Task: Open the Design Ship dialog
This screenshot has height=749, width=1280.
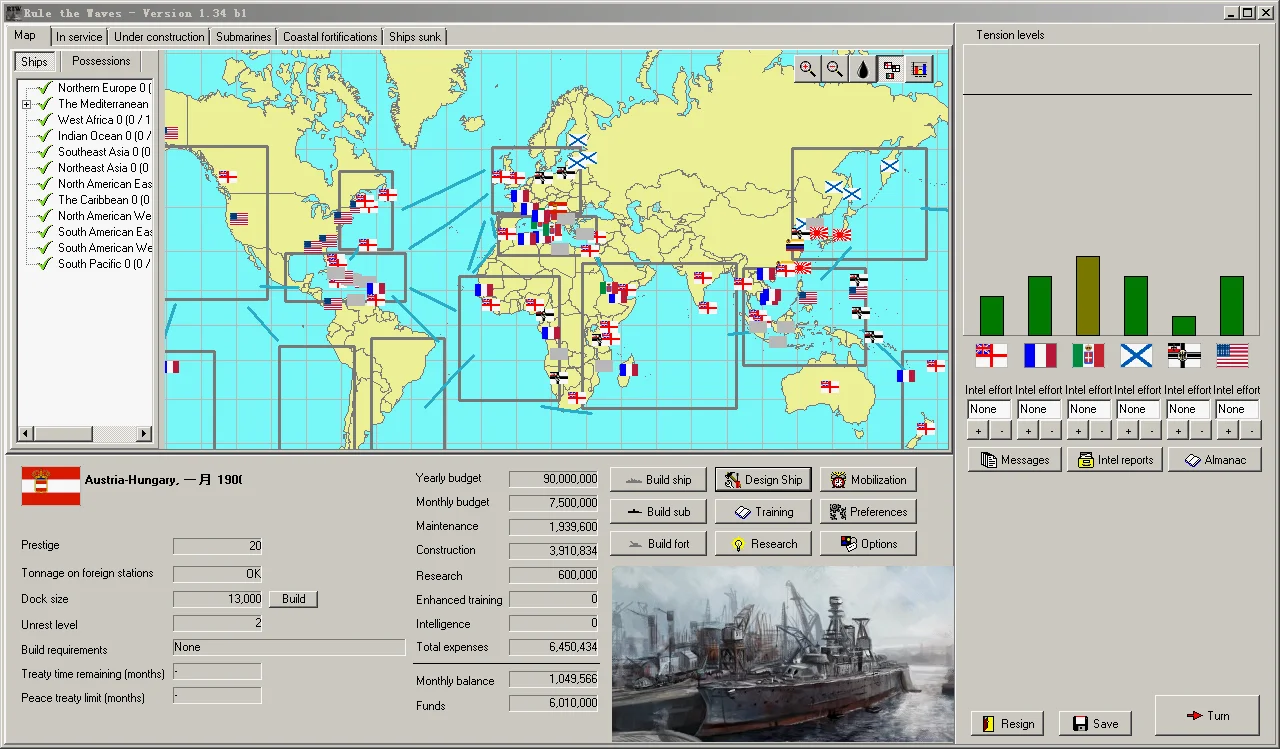Action: pyautogui.click(x=763, y=480)
